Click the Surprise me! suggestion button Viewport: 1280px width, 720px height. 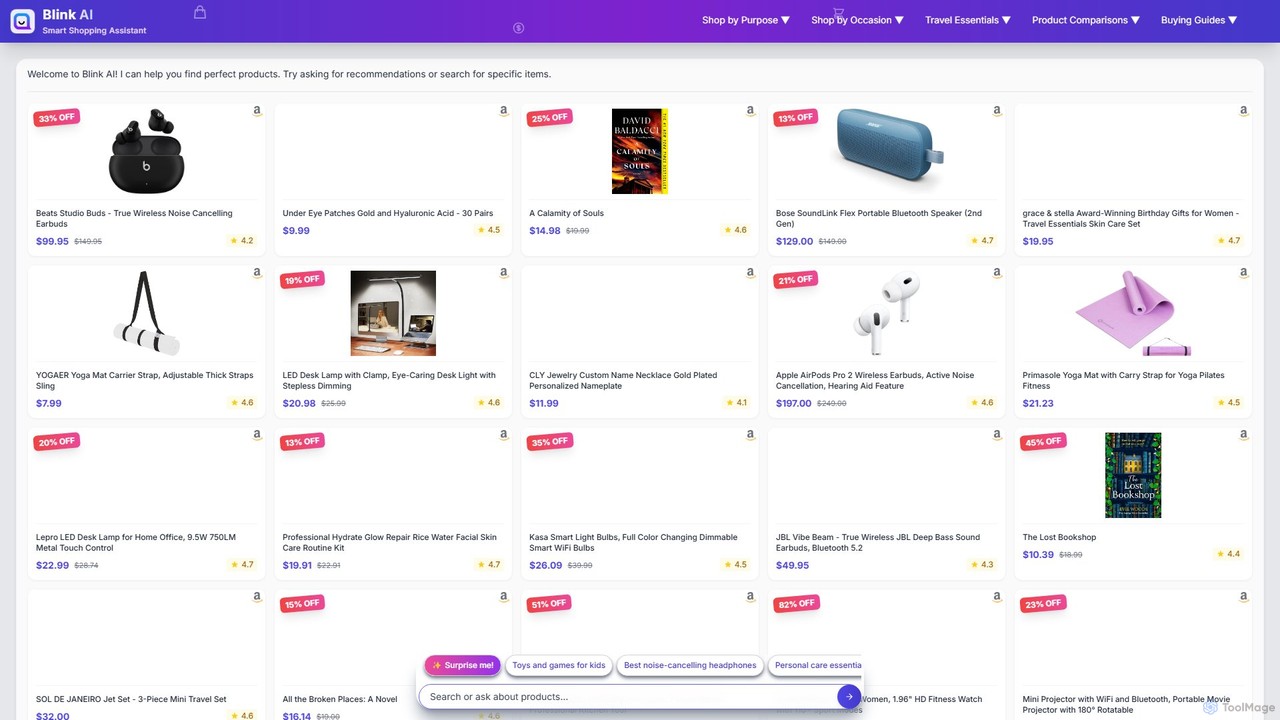coord(463,665)
